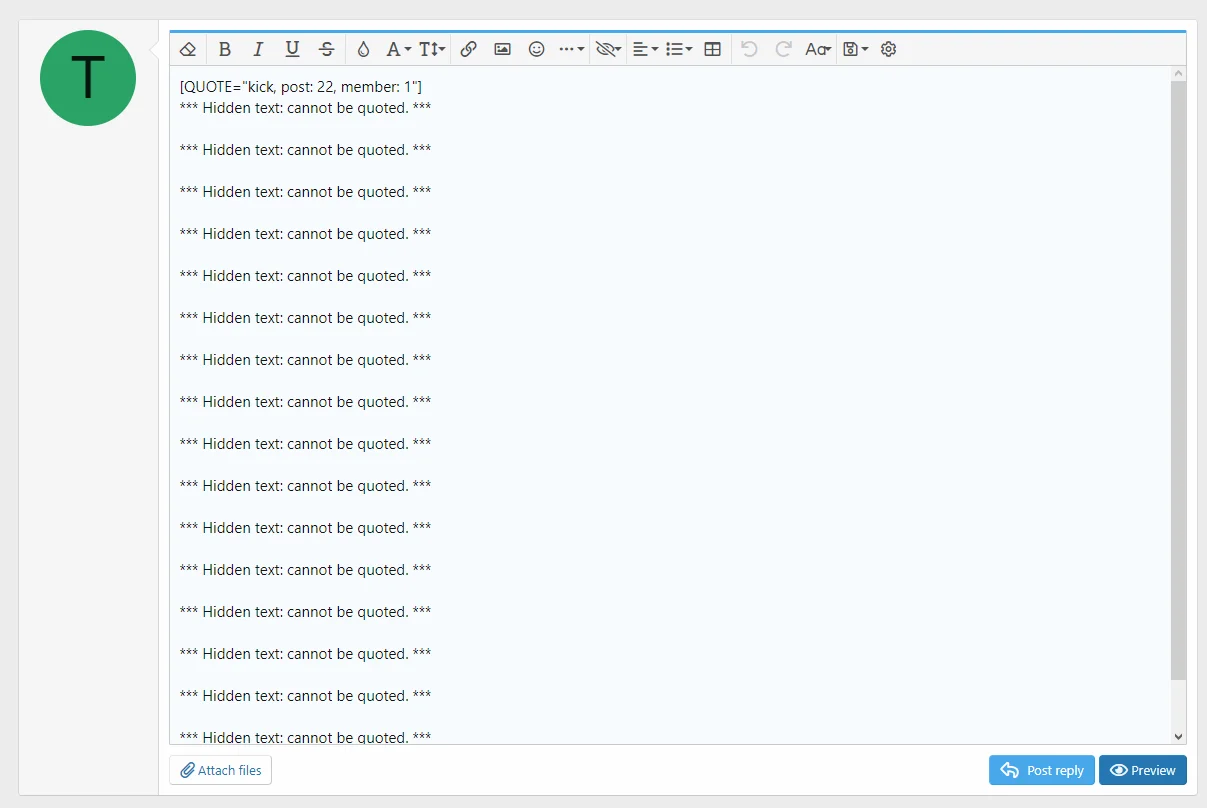This screenshot has height=808, width=1207.
Task: Apply italic formatting
Action: (258, 48)
